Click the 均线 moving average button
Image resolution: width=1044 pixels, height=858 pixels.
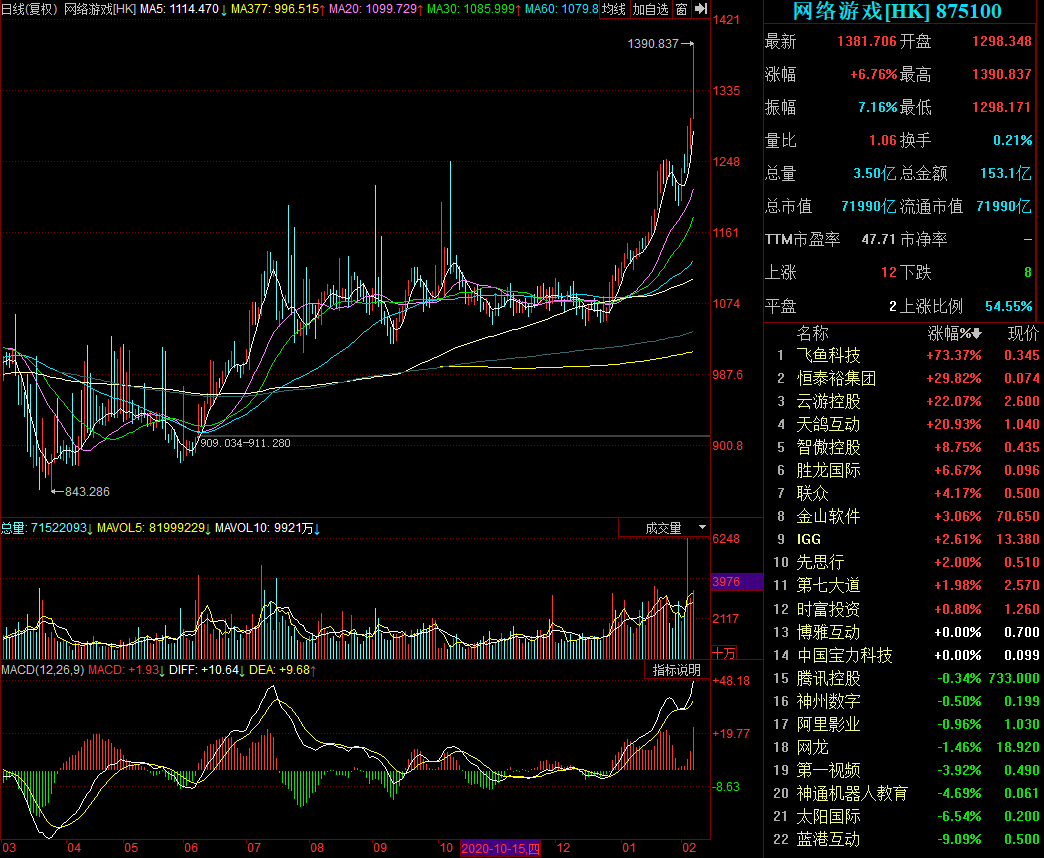[x=614, y=9]
